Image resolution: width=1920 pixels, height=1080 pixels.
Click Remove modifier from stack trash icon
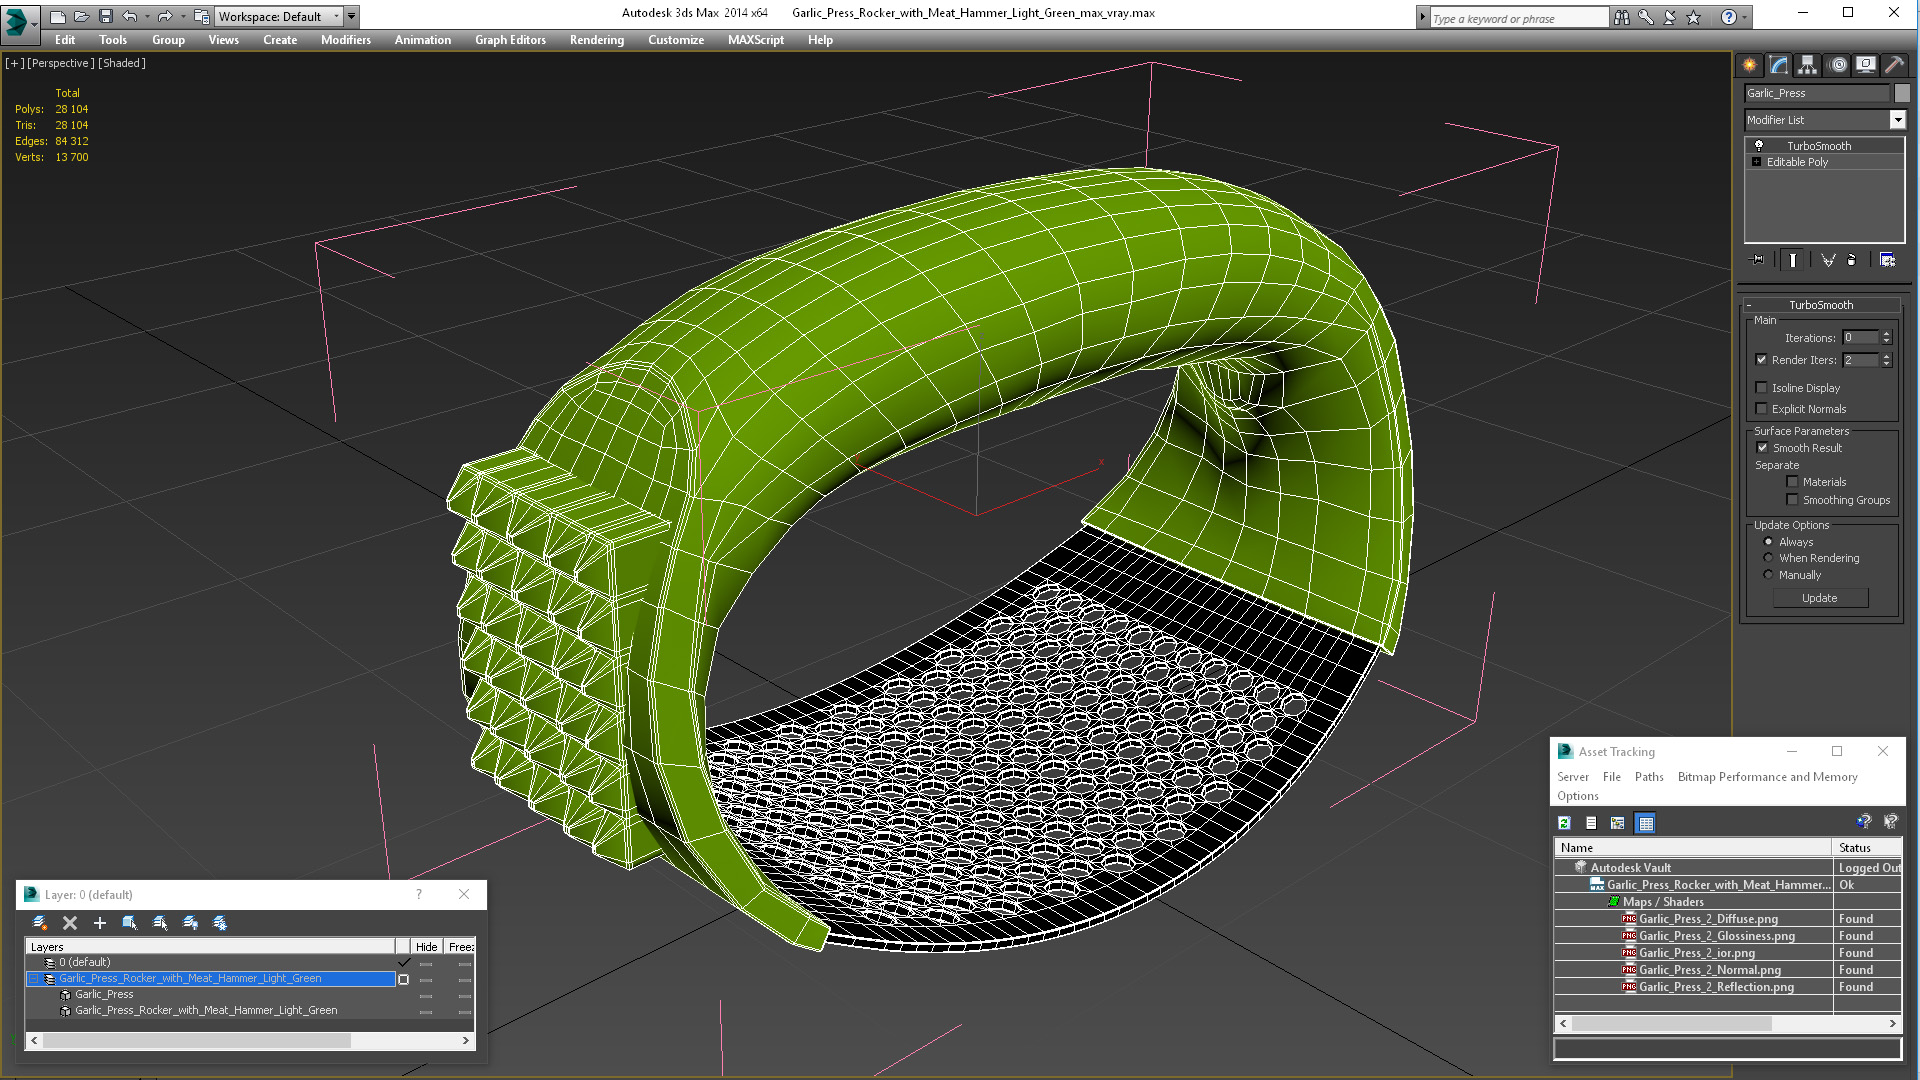[x=1851, y=260]
